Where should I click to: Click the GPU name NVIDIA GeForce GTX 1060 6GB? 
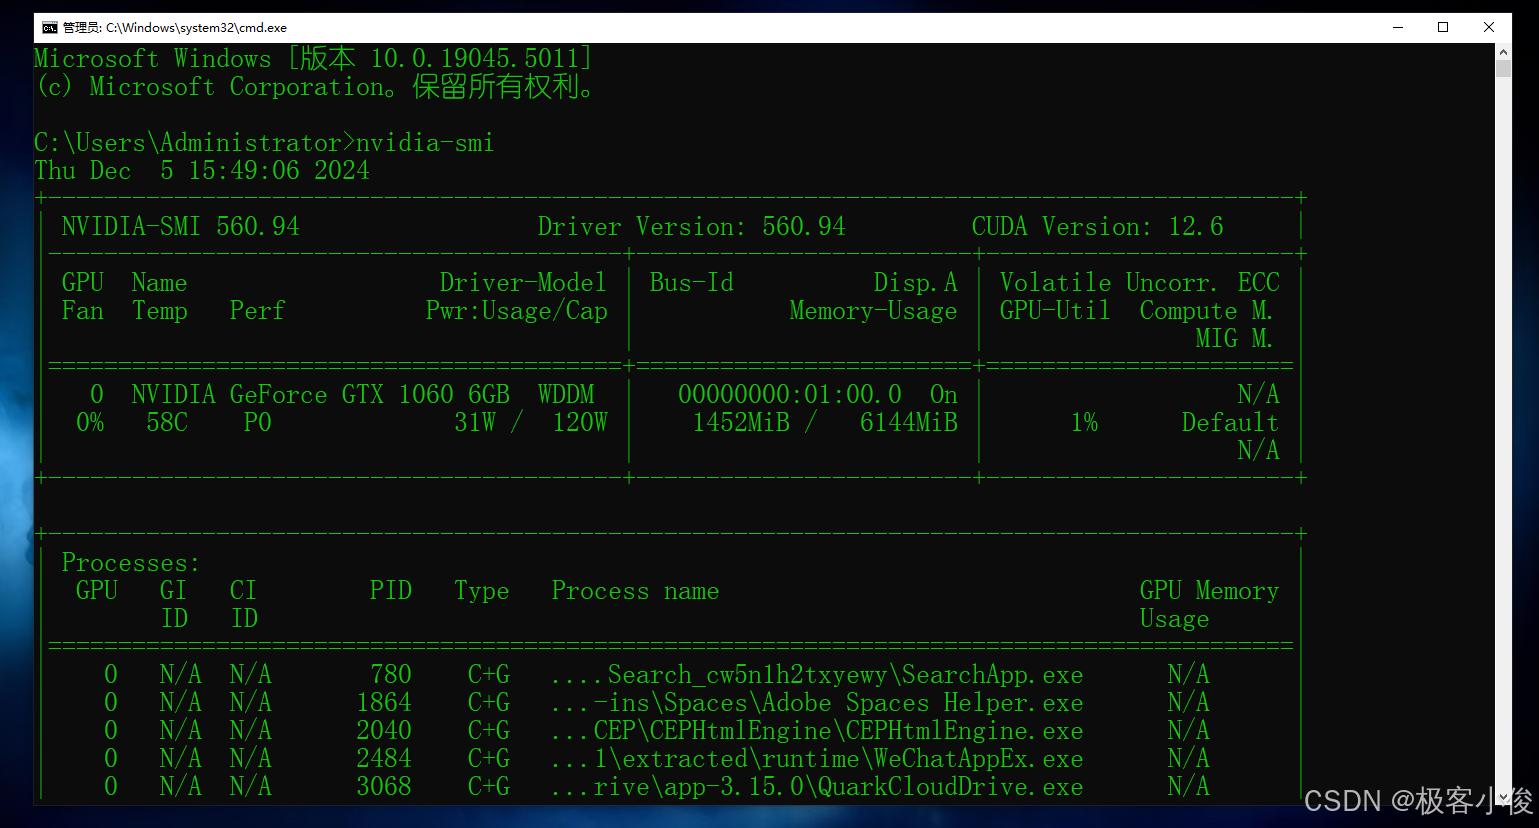(320, 395)
